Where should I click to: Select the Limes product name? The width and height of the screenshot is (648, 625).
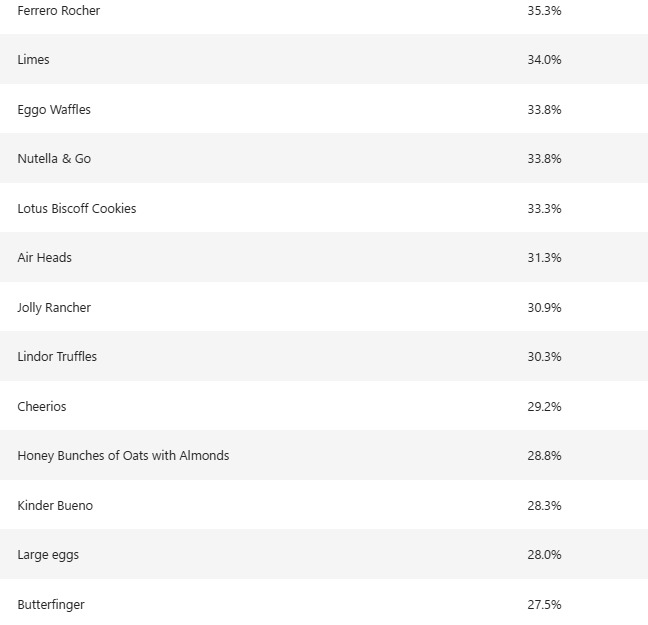coord(33,60)
